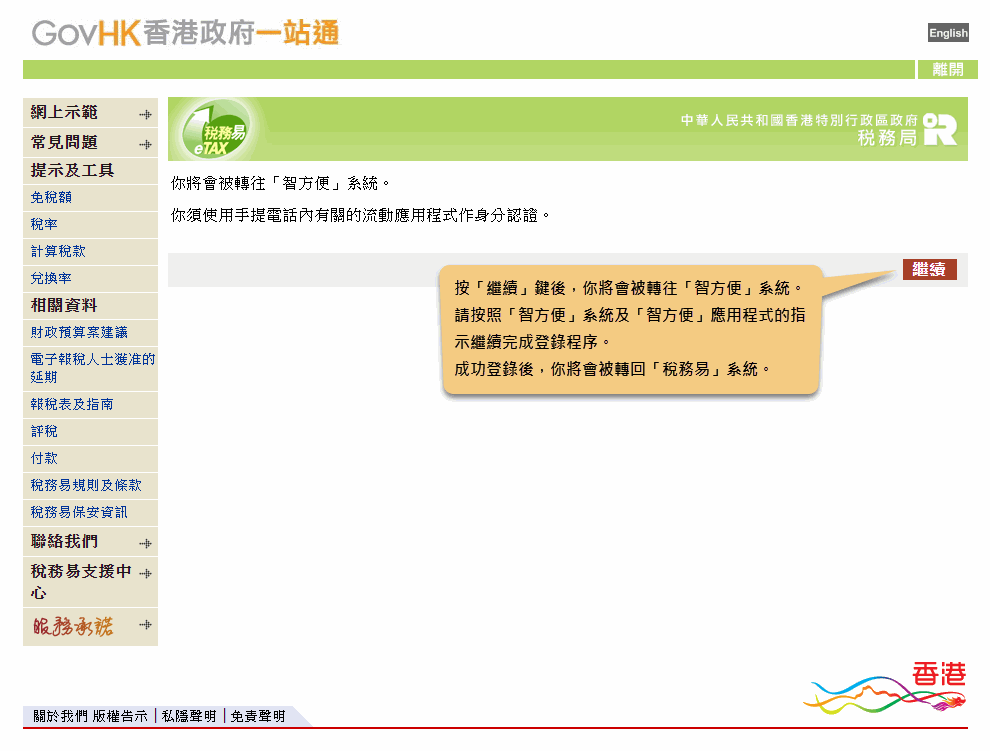Viewport: 990px width, 751px height.
Task: Click the 離開 button to leave
Action: (x=948, y=69)
